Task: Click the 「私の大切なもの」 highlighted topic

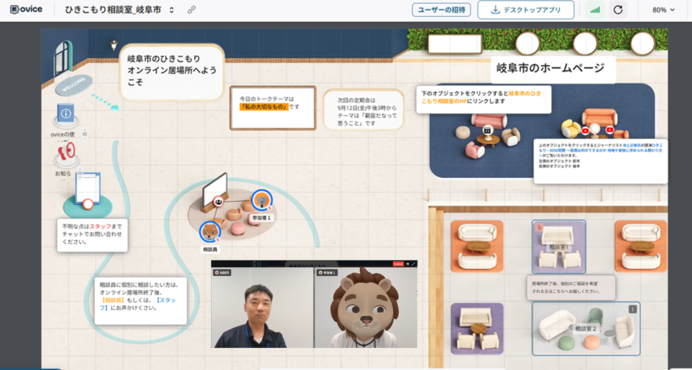Action: [x=264, y=107]
